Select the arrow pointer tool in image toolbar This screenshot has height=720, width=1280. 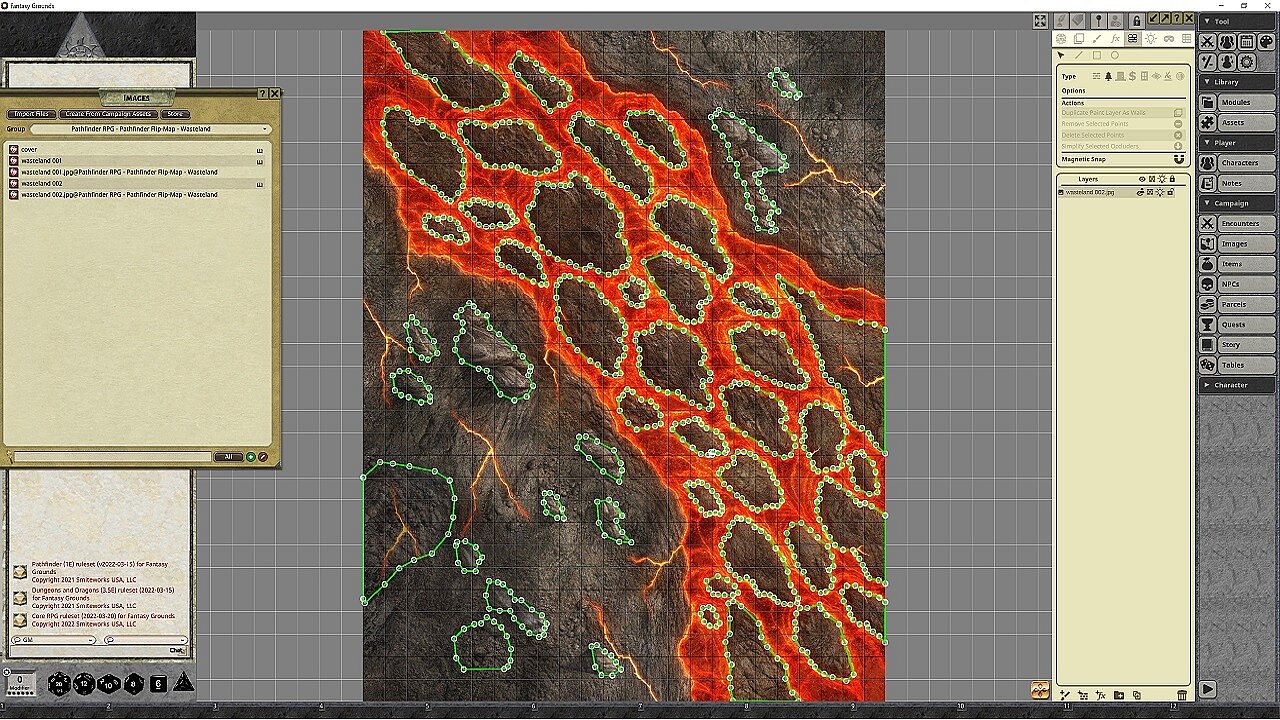(x=1061, y=55)
